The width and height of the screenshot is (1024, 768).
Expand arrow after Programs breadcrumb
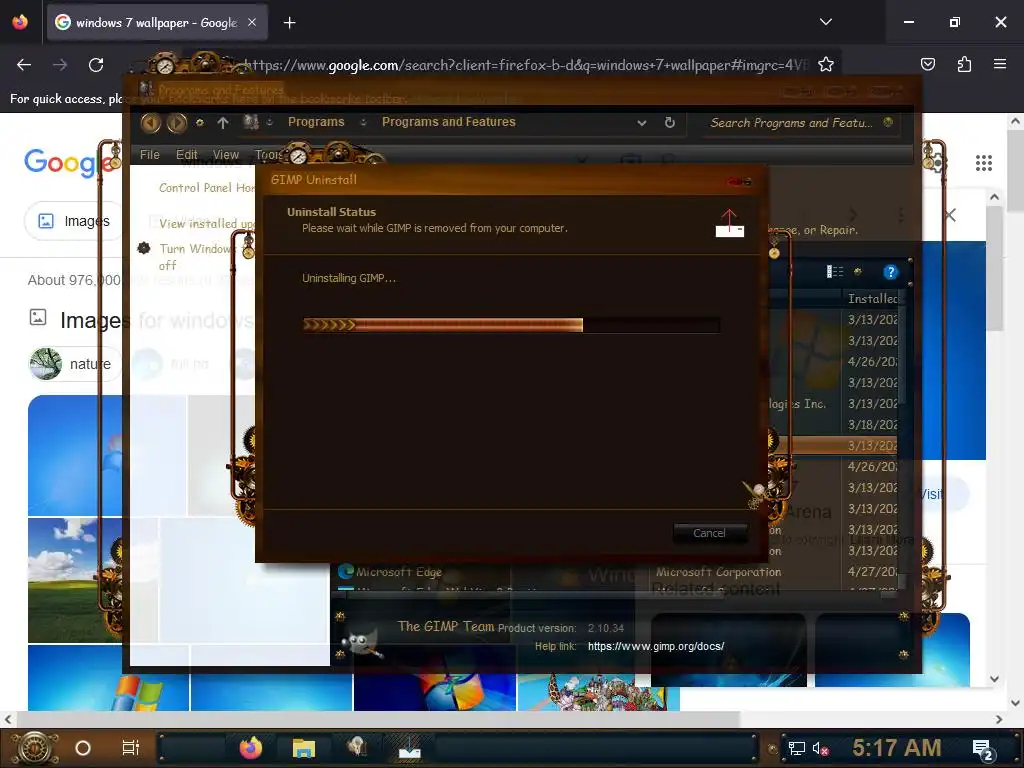coord(363,122)
